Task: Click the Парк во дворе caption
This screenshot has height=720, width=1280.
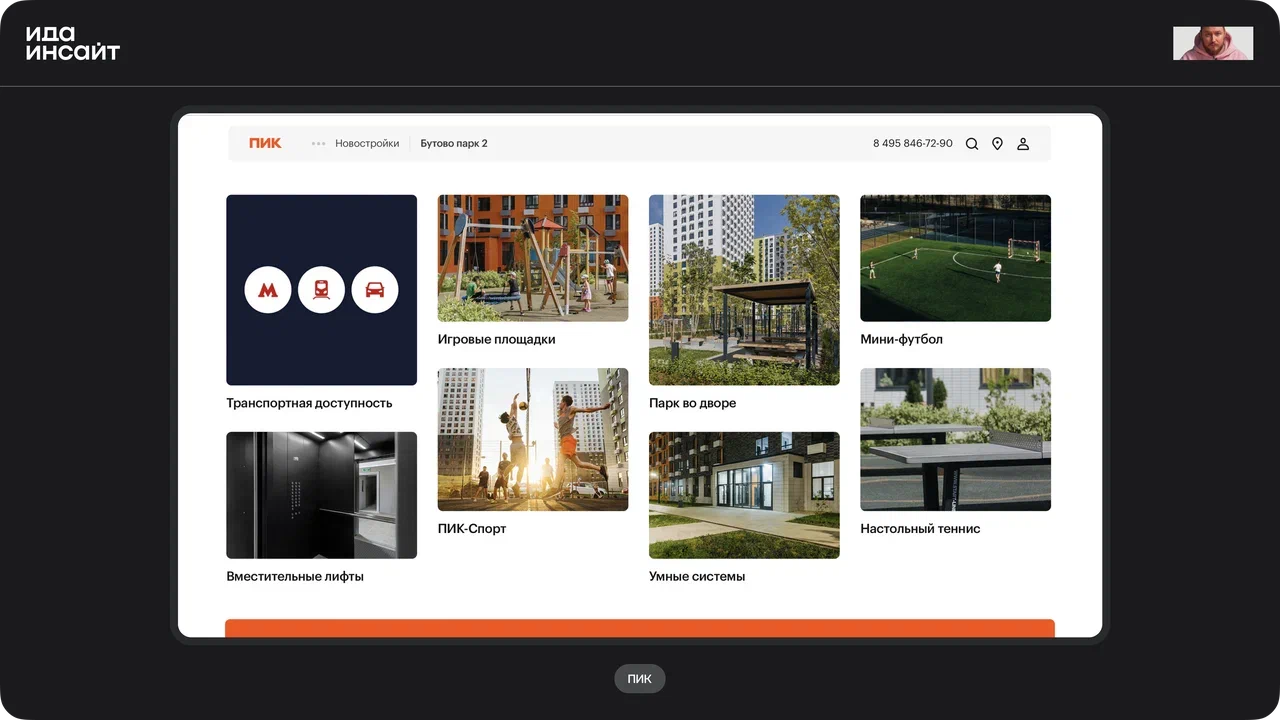Action: [692, 403]
